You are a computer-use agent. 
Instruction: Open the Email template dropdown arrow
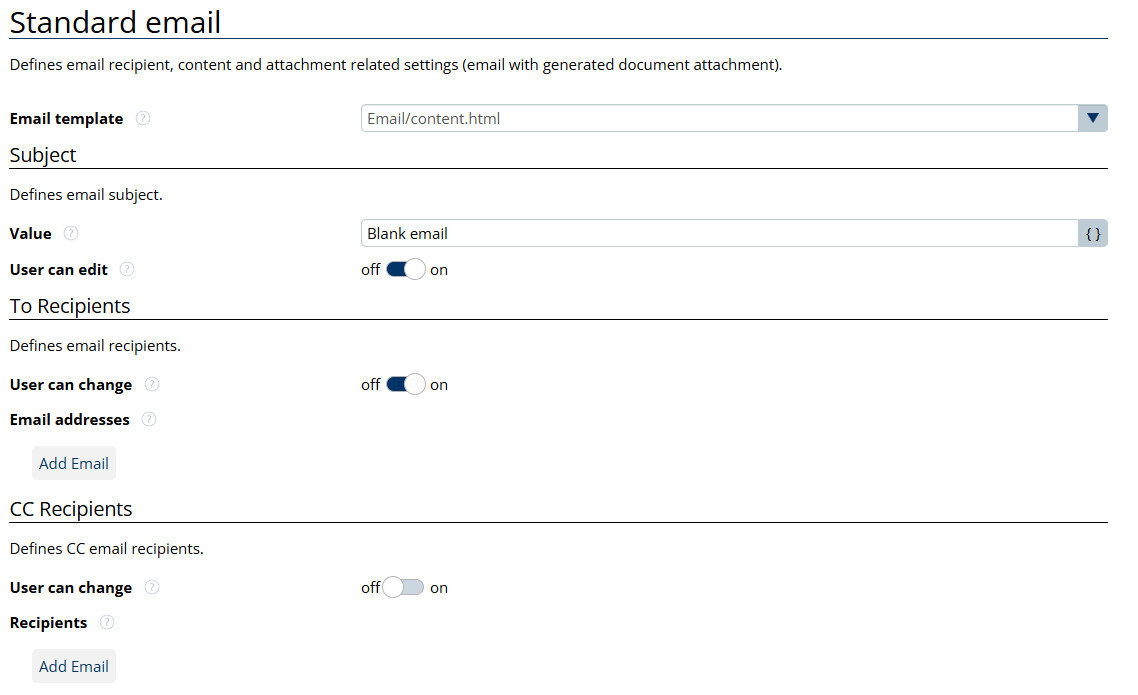pos(1093,119)
